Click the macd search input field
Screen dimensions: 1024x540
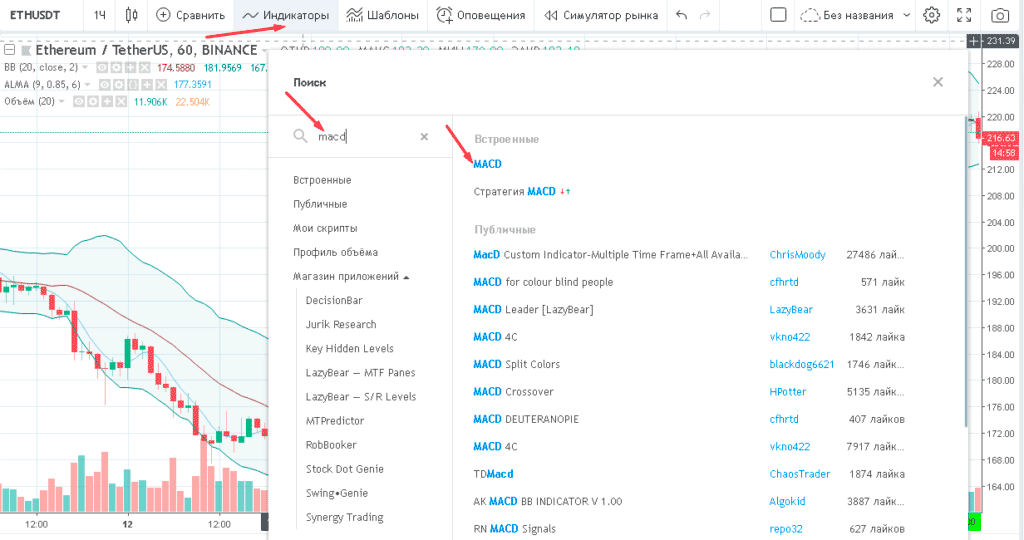(x=360, y=137)
